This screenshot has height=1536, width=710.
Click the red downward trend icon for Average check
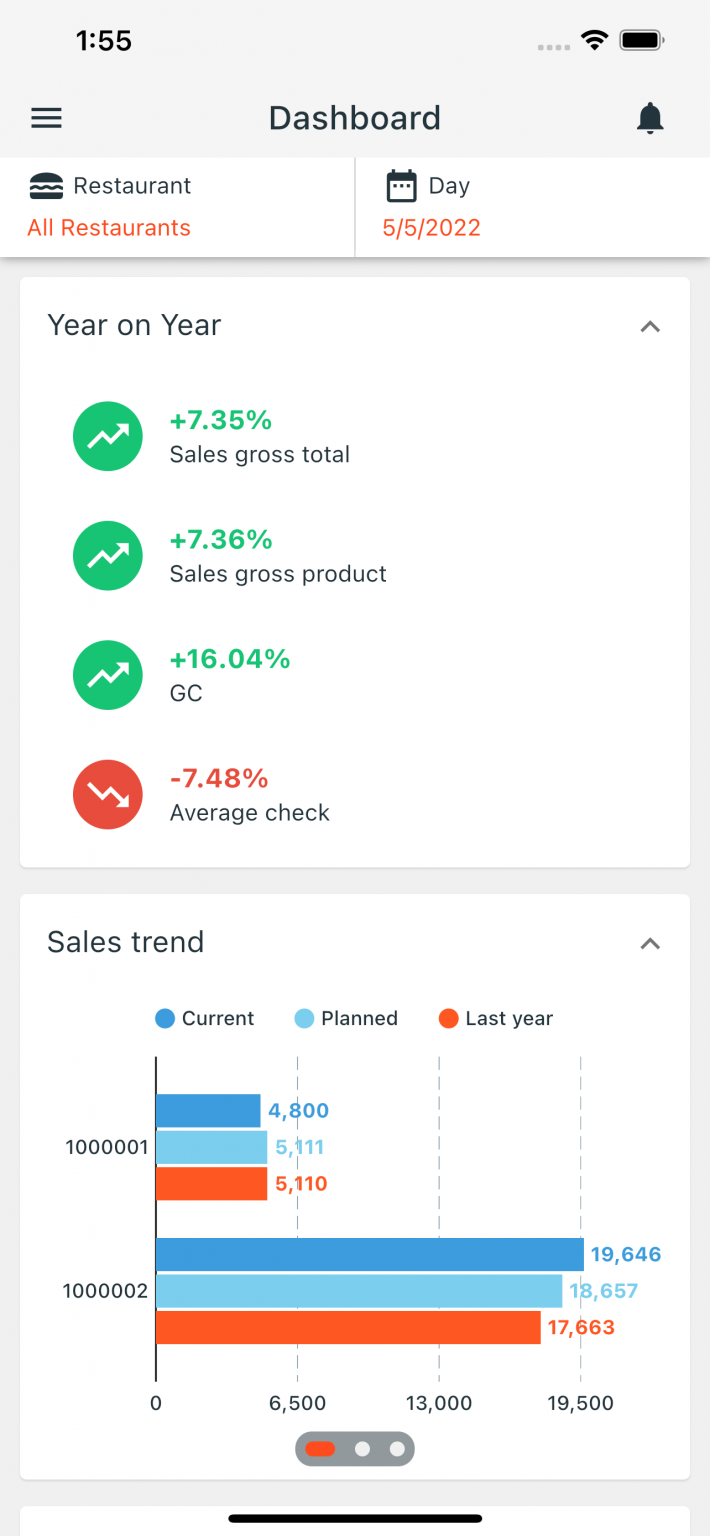[x=107, y=794]
